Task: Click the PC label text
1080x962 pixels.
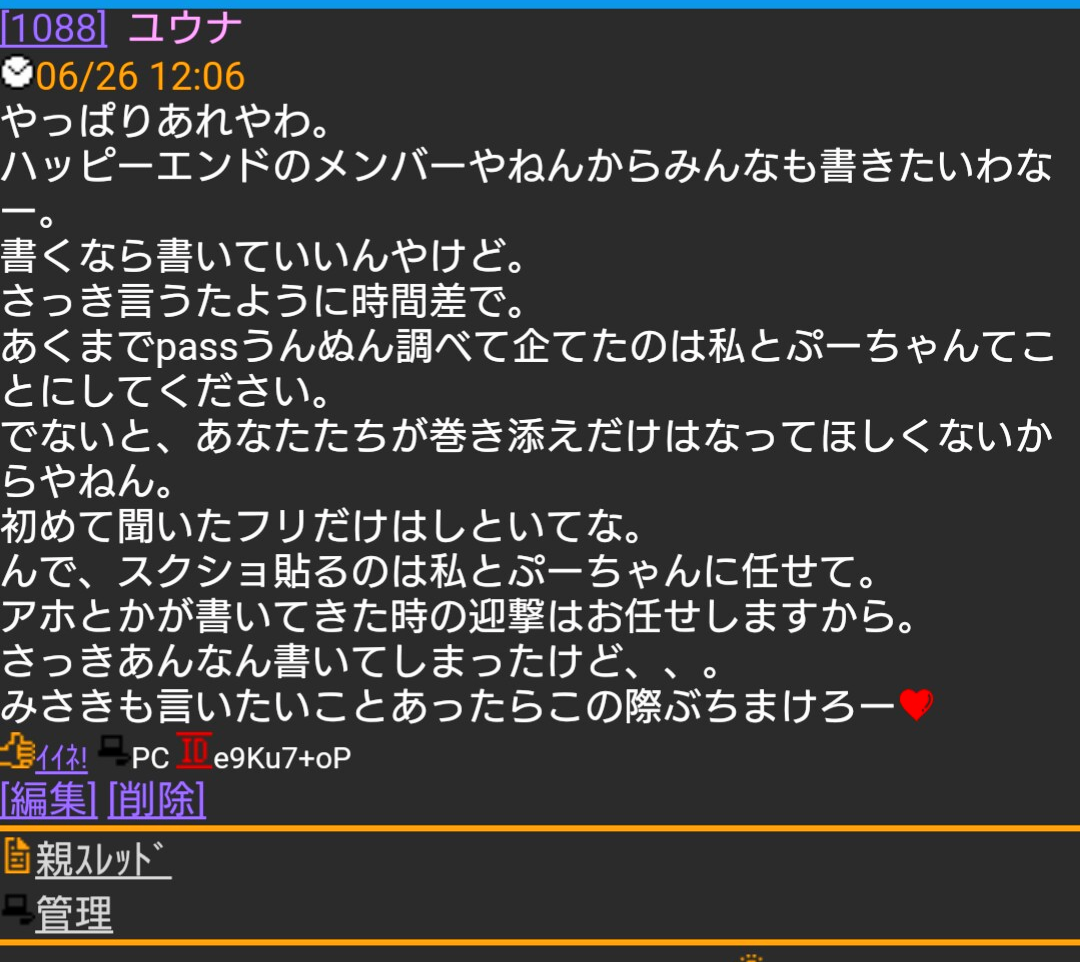Action: tap(150, 758)
